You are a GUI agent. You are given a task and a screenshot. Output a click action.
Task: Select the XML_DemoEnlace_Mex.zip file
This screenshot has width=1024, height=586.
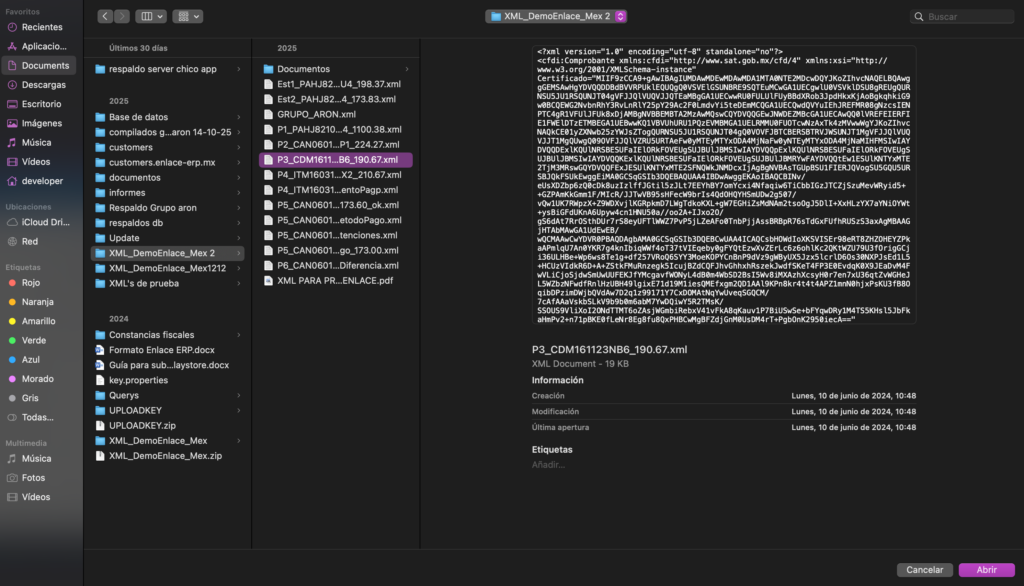(x=168, y=456)
